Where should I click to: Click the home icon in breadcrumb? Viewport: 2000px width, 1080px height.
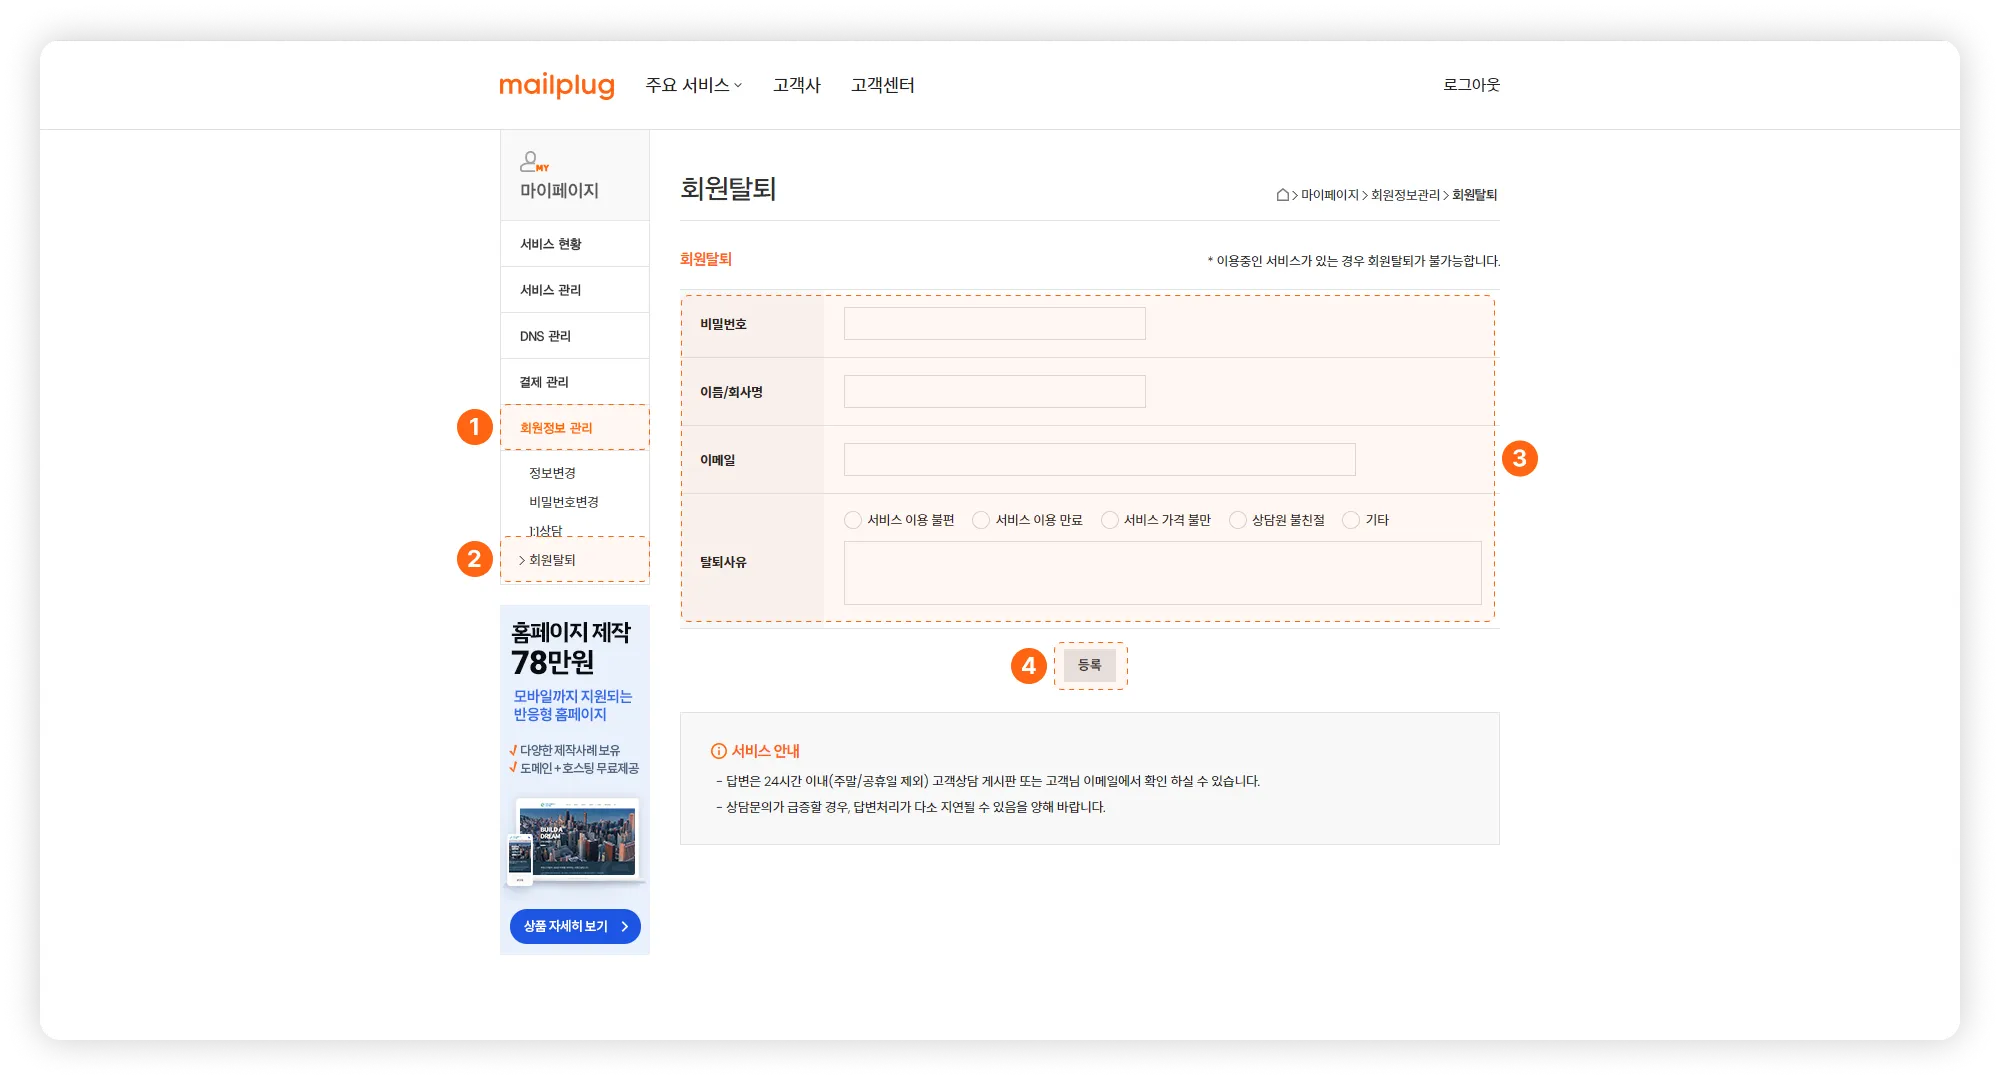(x=1282, y=195)
